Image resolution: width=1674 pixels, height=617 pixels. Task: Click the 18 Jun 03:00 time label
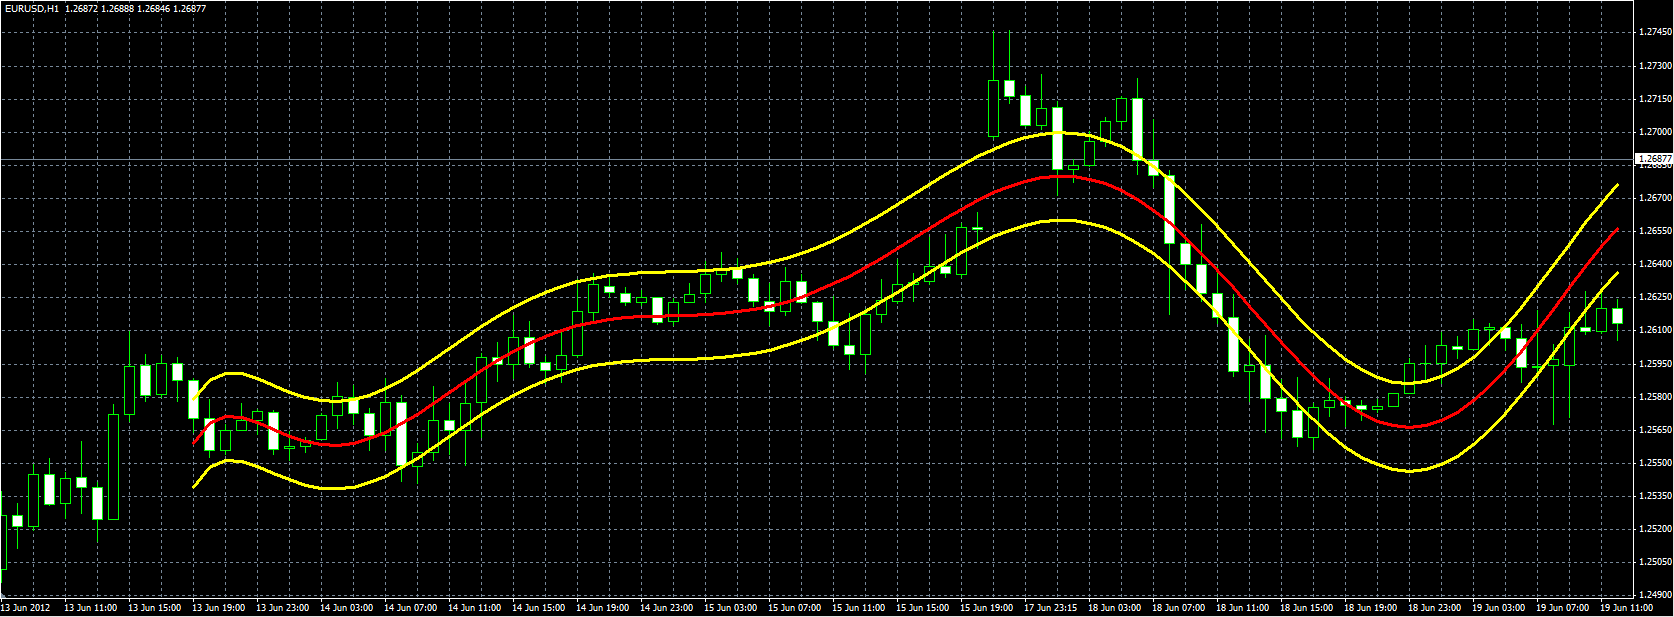coord(1114,608)
